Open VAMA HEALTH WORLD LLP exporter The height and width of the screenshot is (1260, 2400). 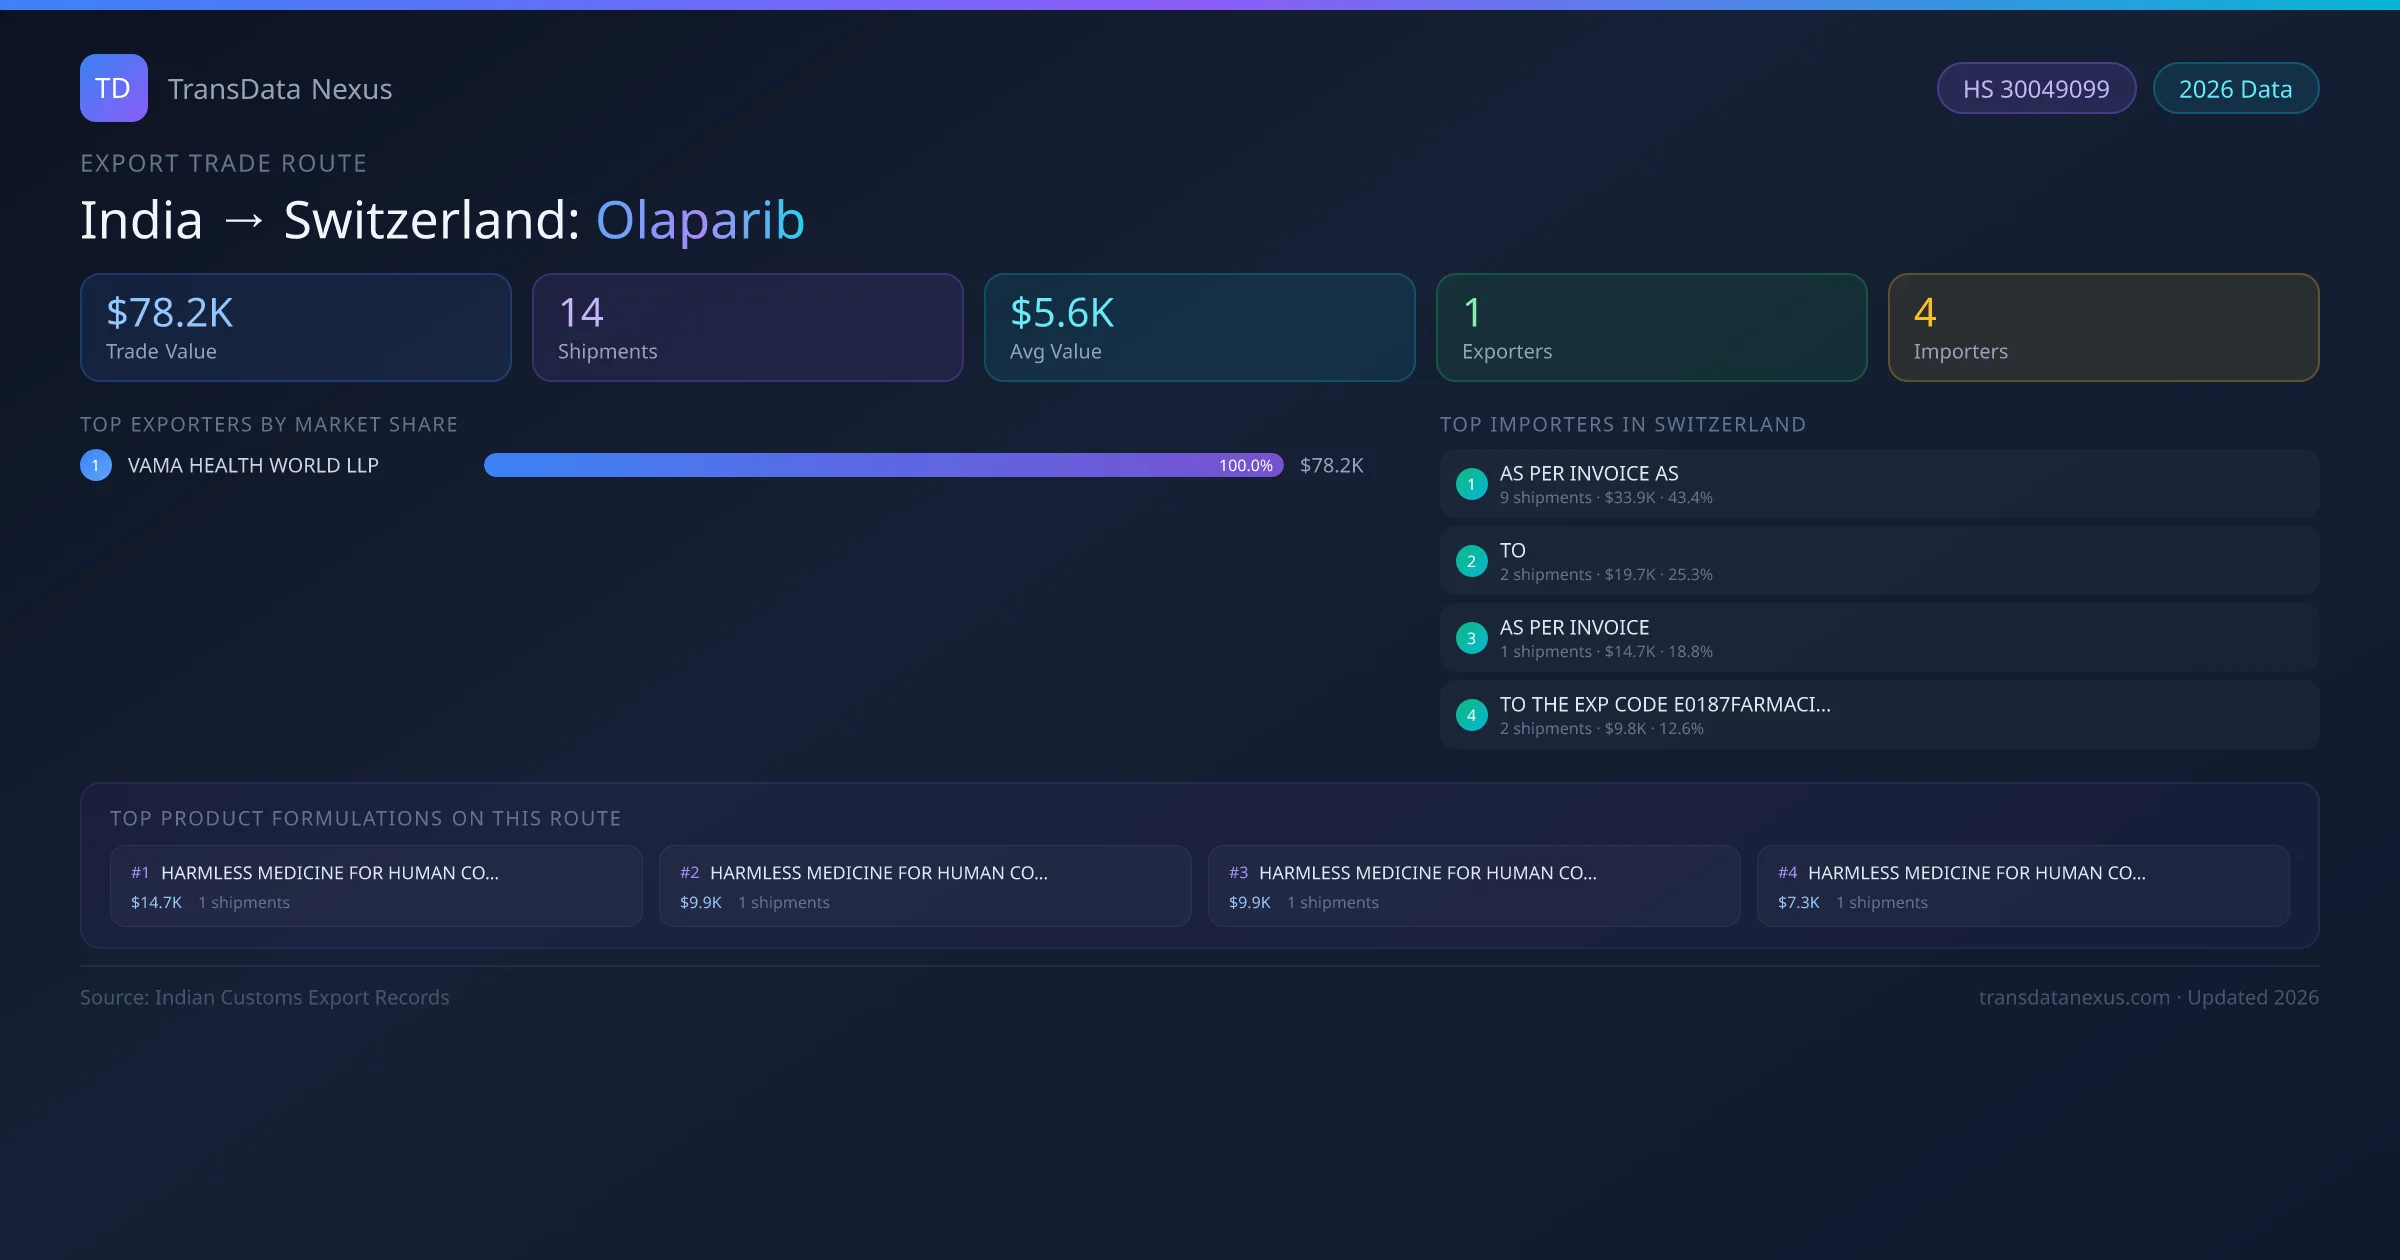253,465
